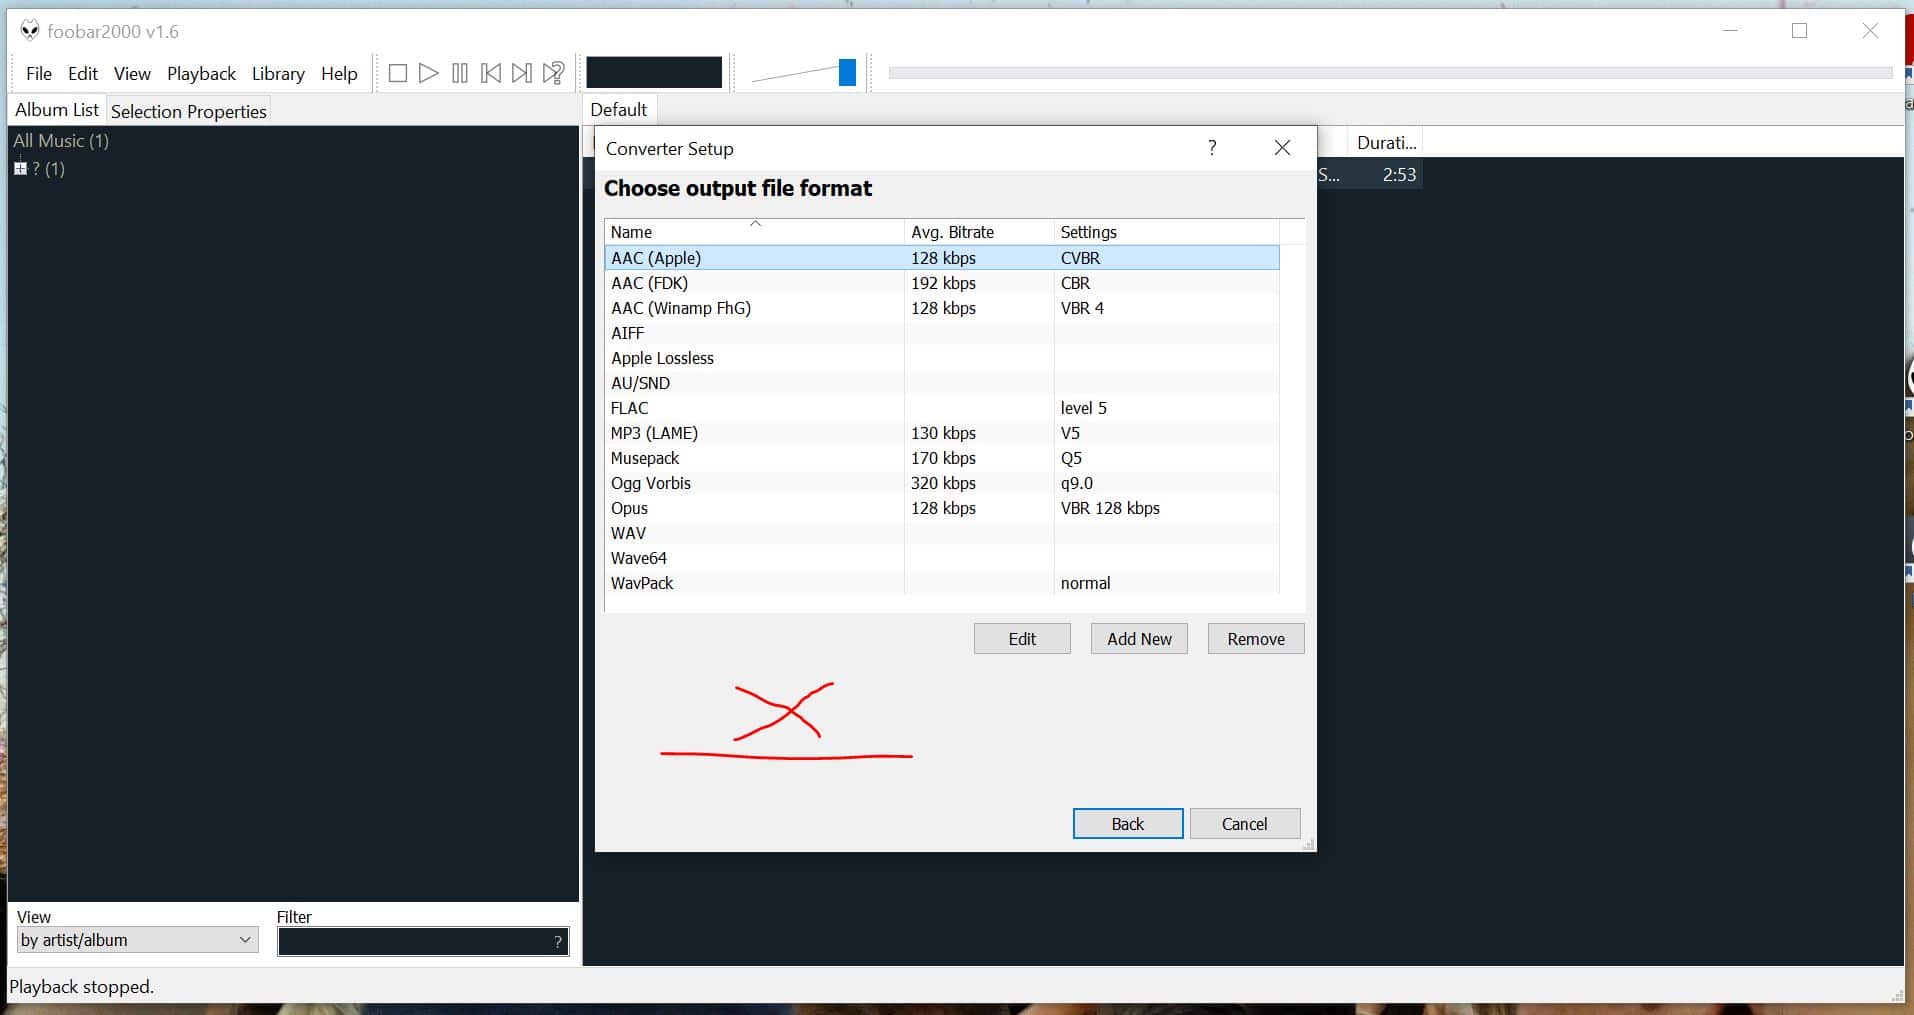Select the Musepack format row
1914x1015 pixels.
942,458
